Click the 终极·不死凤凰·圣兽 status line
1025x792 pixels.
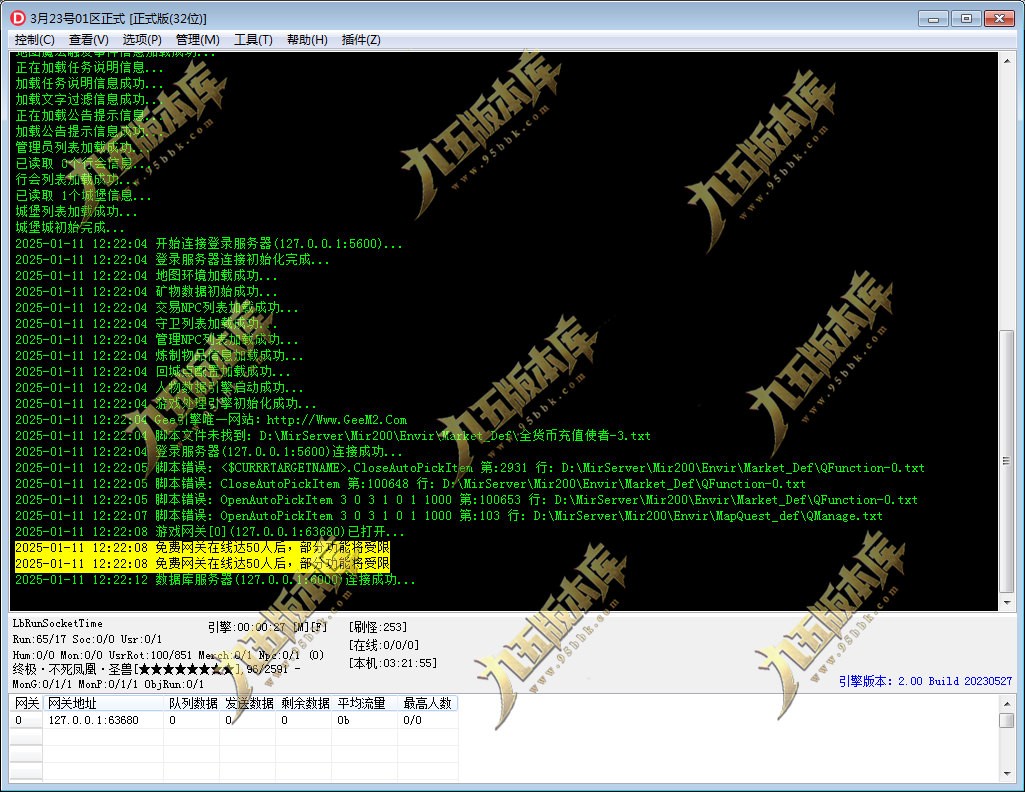click(157, 669)
